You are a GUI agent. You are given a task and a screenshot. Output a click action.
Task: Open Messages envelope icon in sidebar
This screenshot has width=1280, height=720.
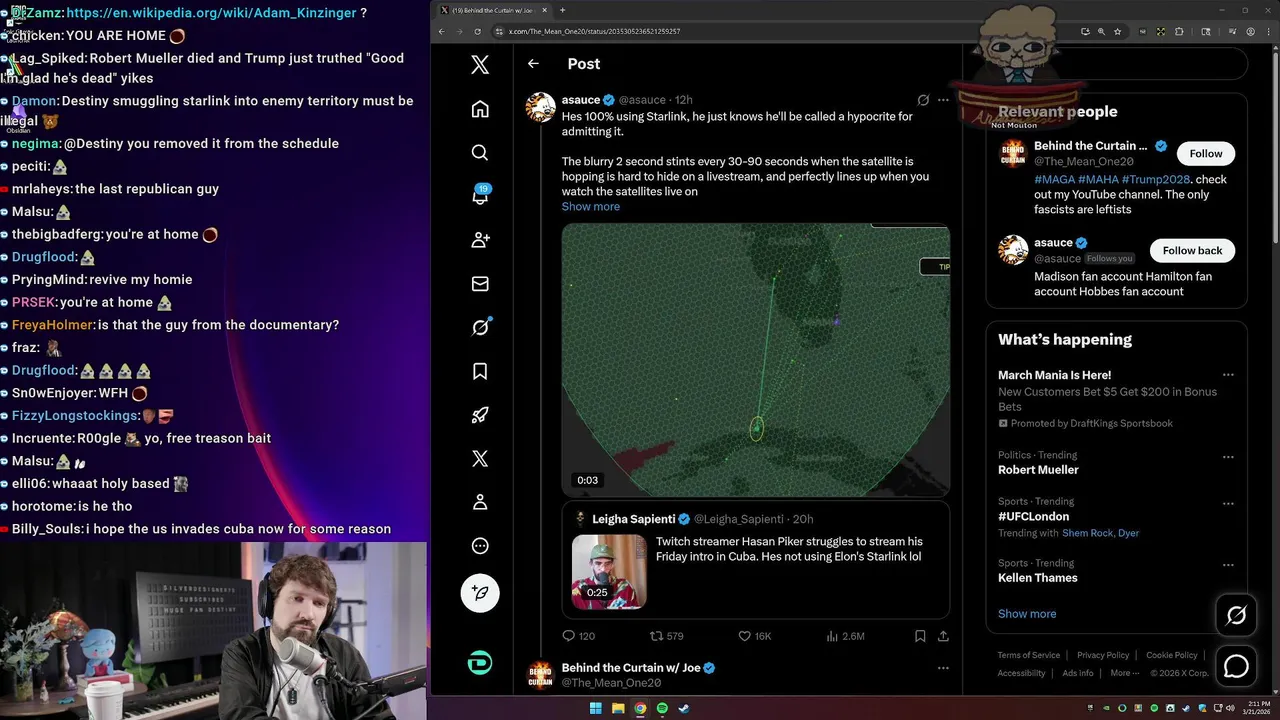[480, 284]
